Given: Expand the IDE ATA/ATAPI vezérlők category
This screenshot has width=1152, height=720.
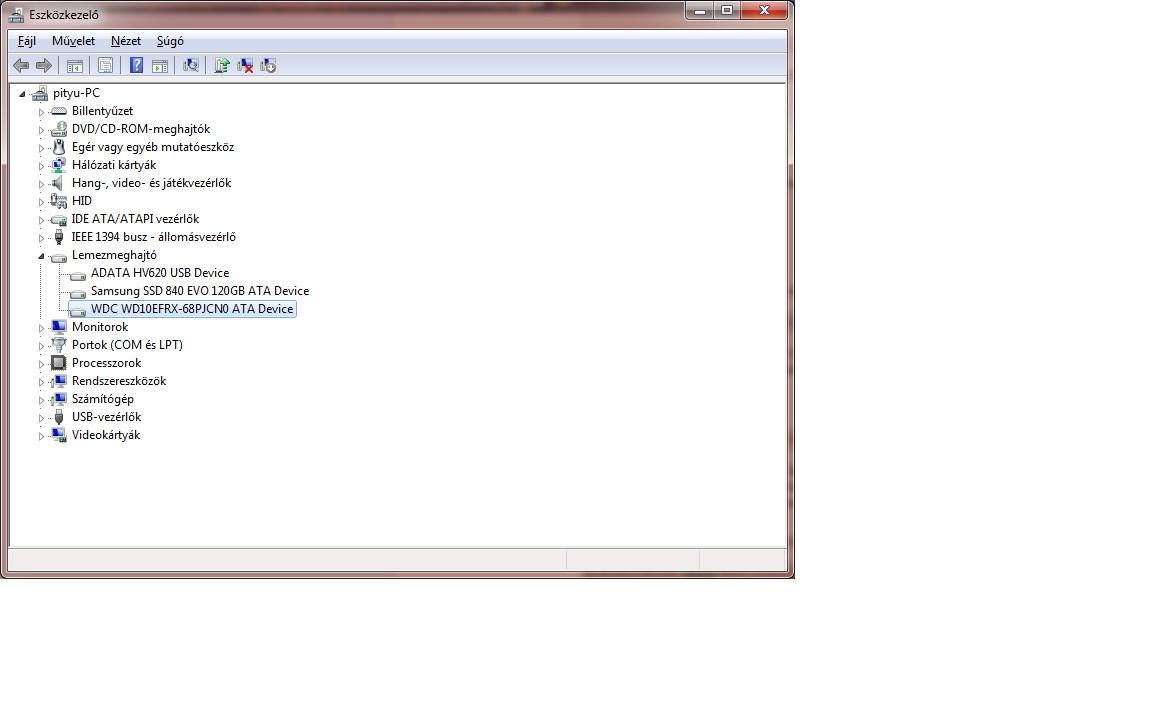Looking at the screenshot, I should click(x=41, y=220).
